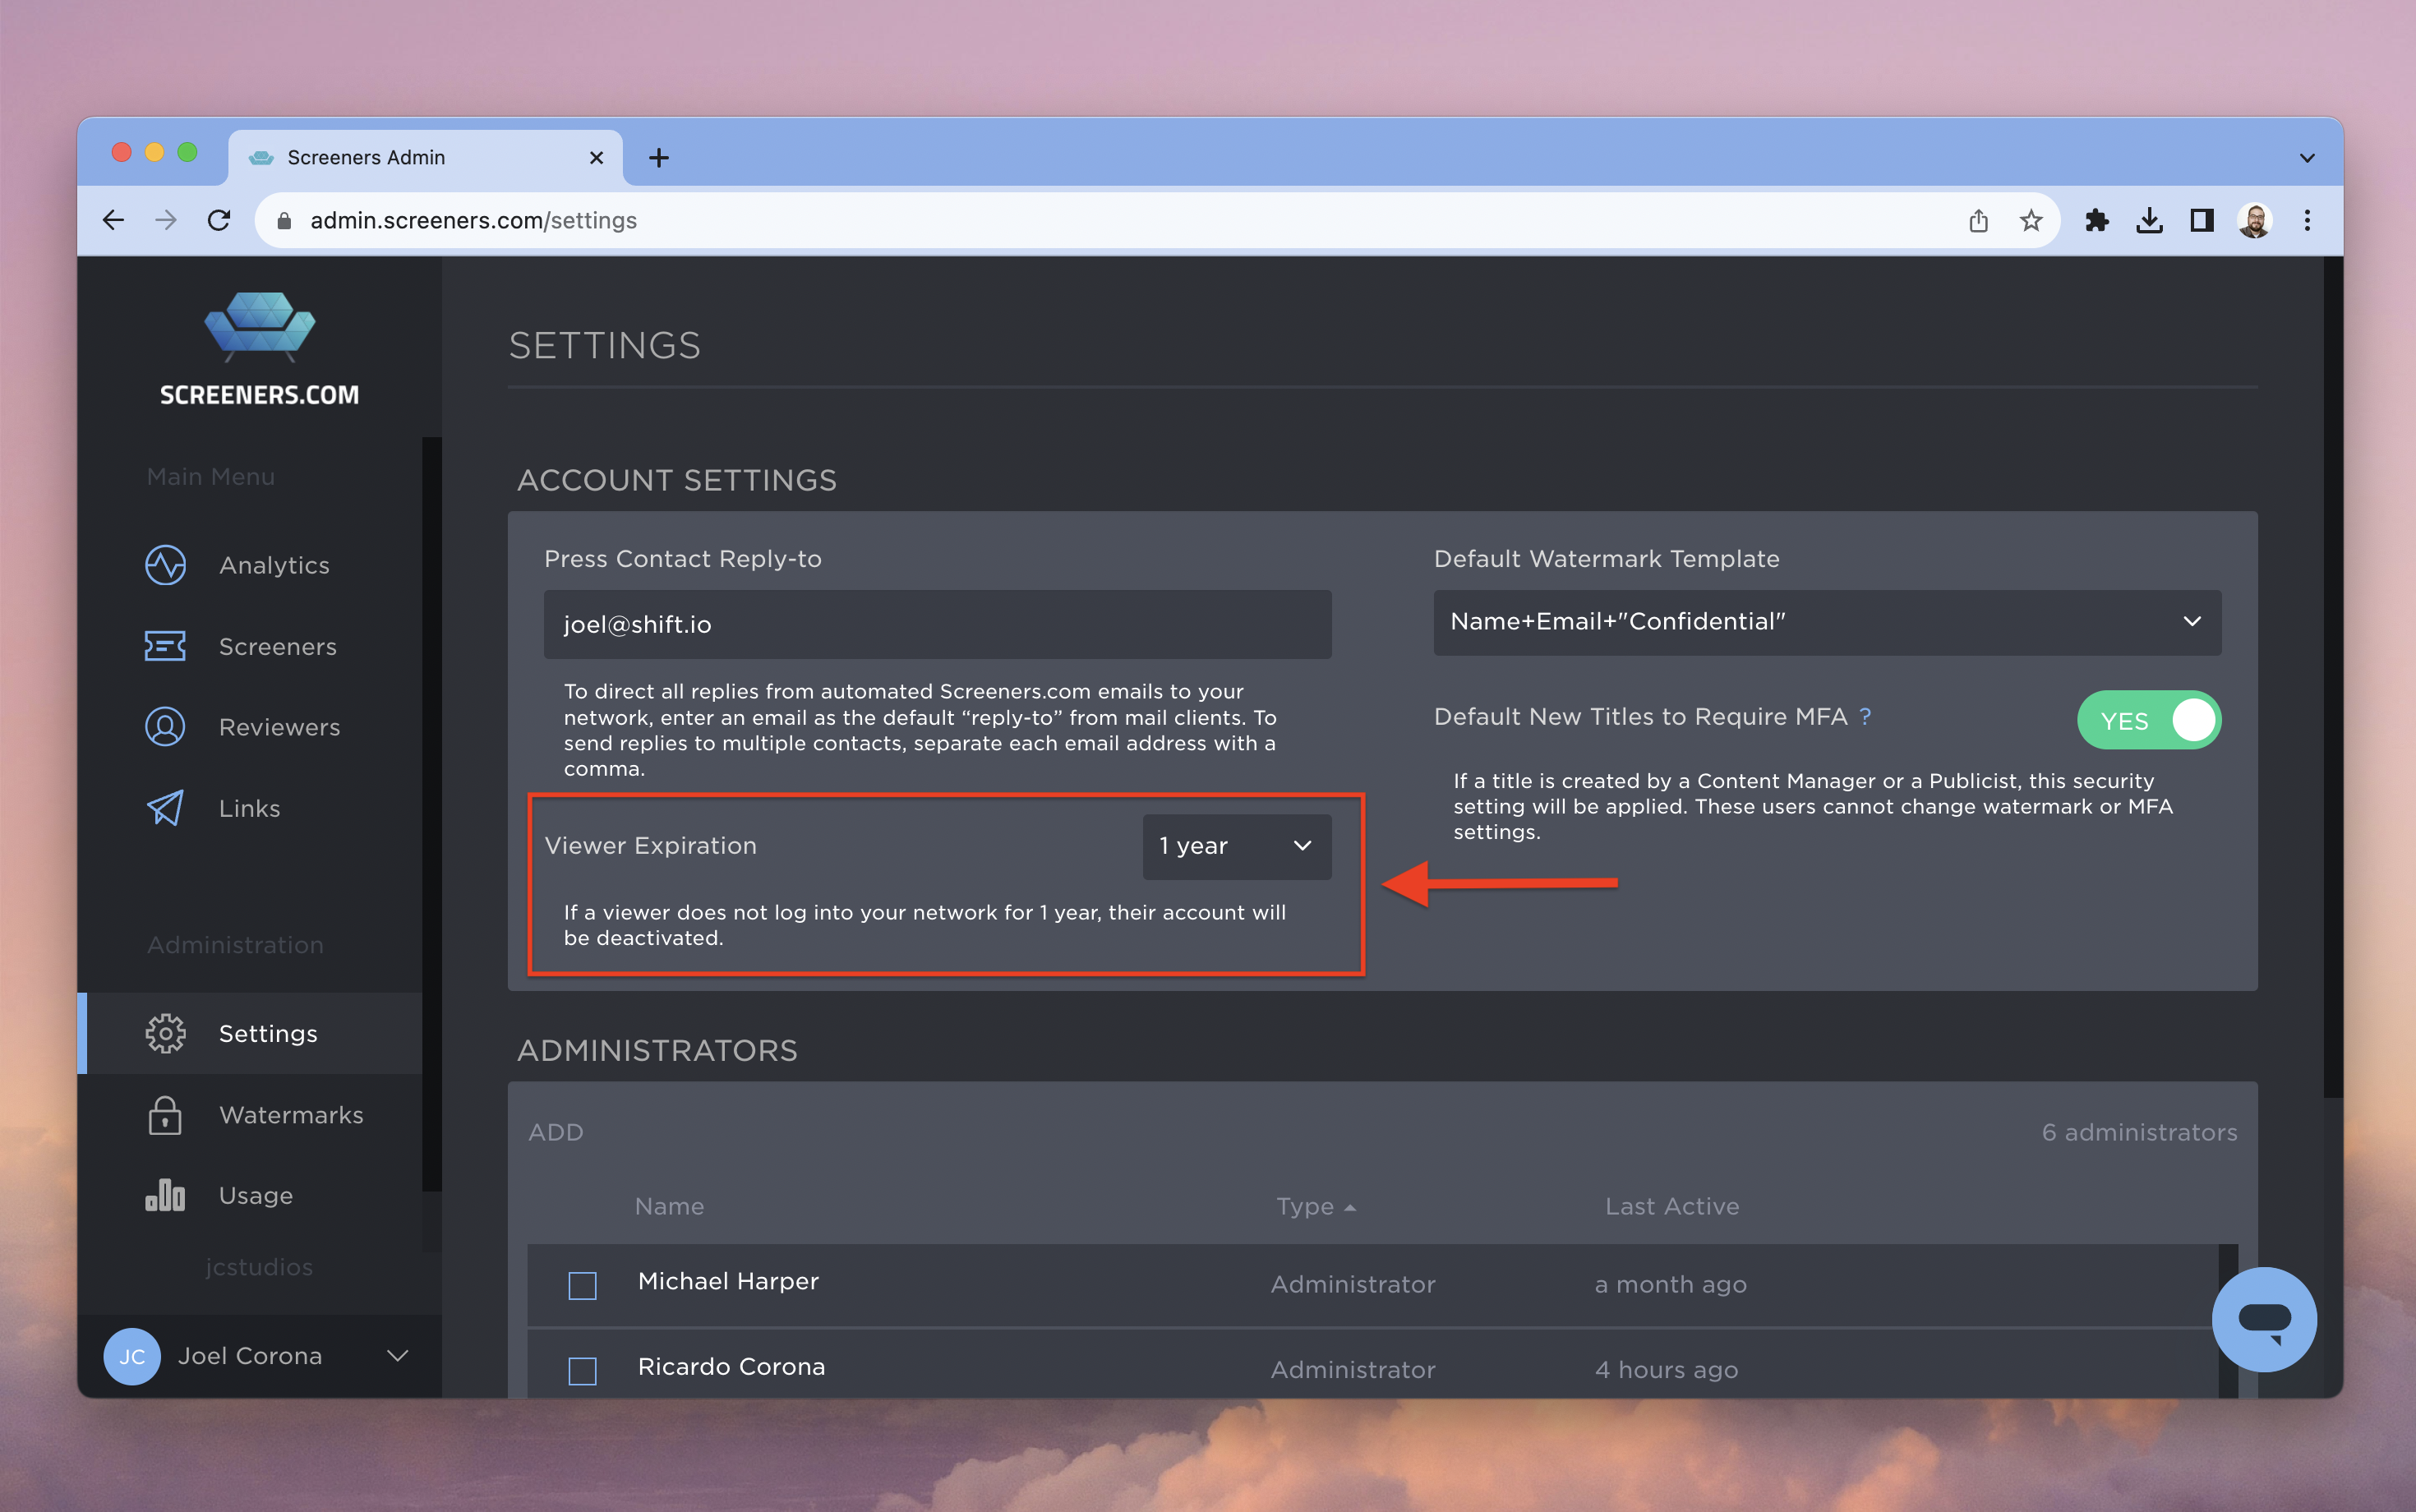Reload the page

coord(219,220)
